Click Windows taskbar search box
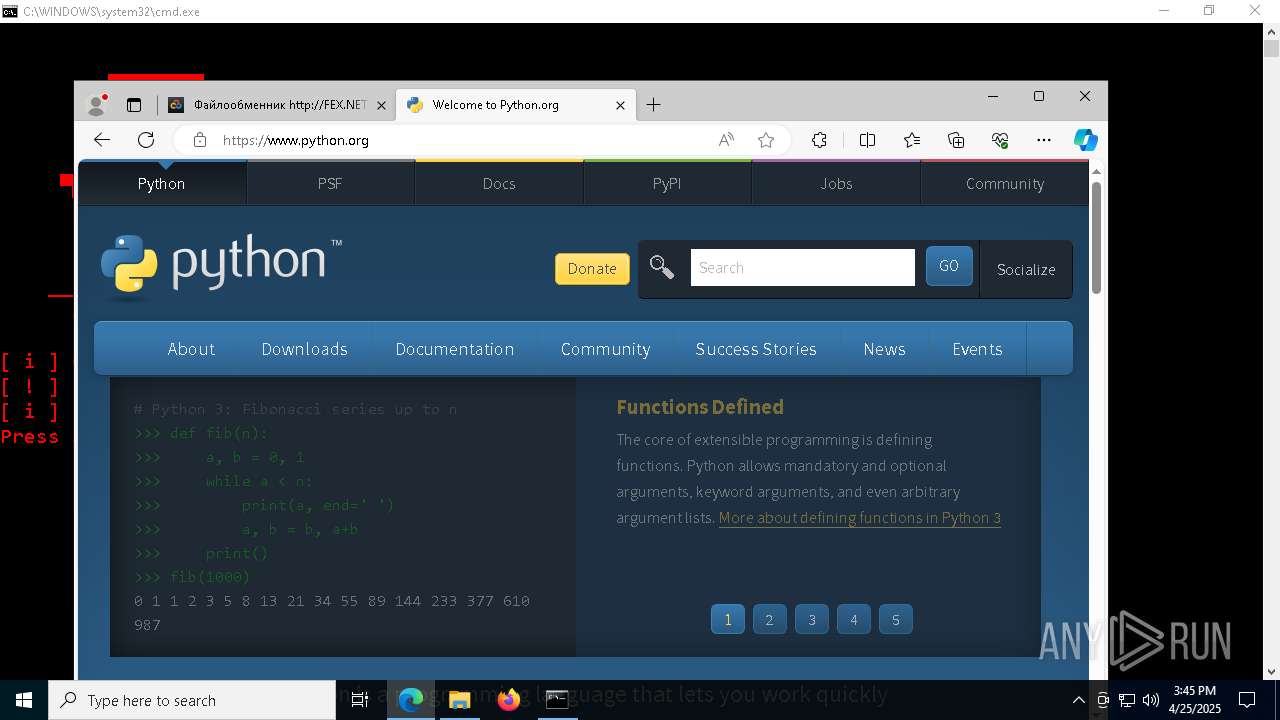1280x720 pixels. click(192, 700)
